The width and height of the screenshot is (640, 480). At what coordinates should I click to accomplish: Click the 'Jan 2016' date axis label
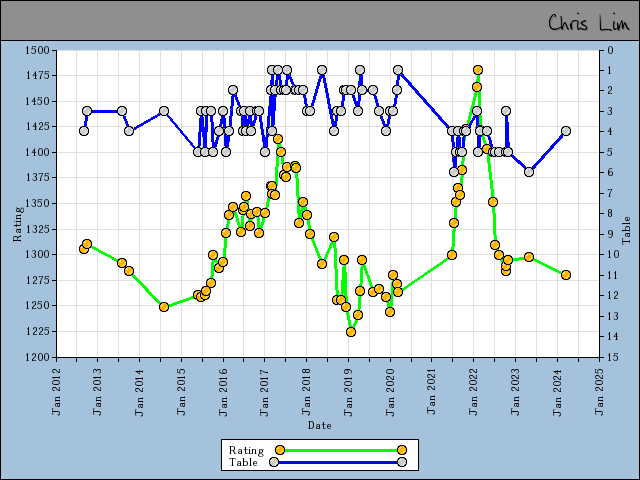point(223,392)
